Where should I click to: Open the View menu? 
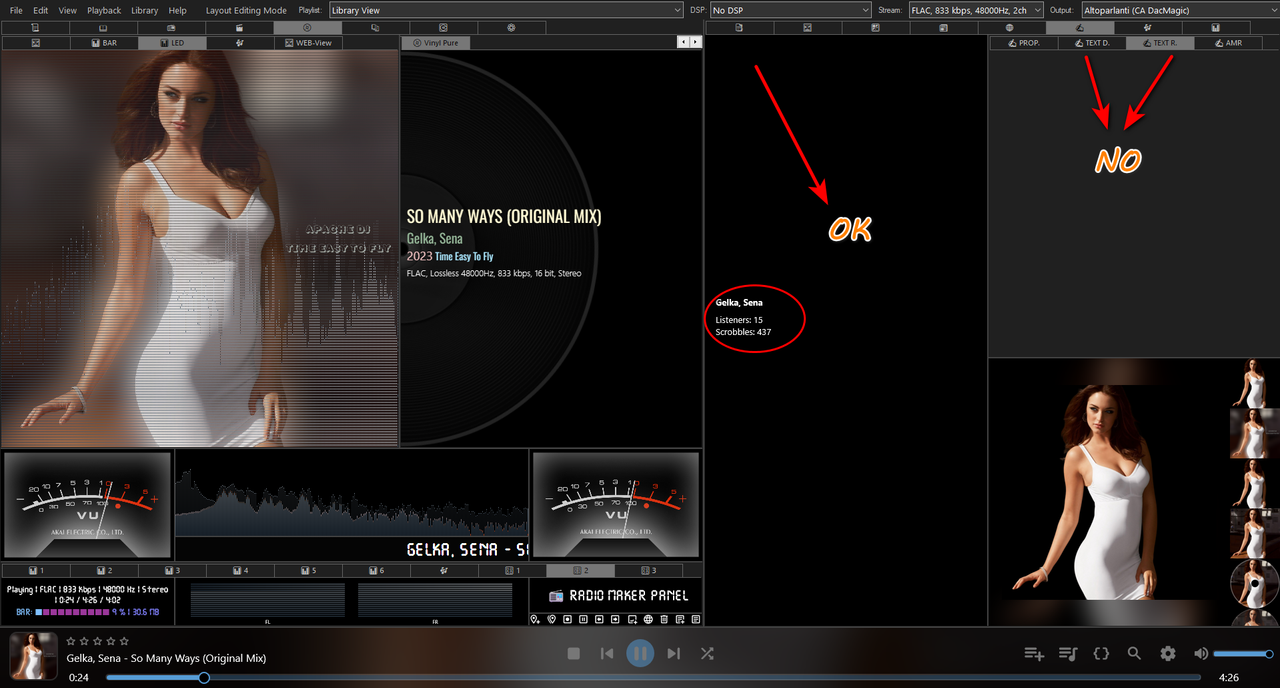click(68, 10)
